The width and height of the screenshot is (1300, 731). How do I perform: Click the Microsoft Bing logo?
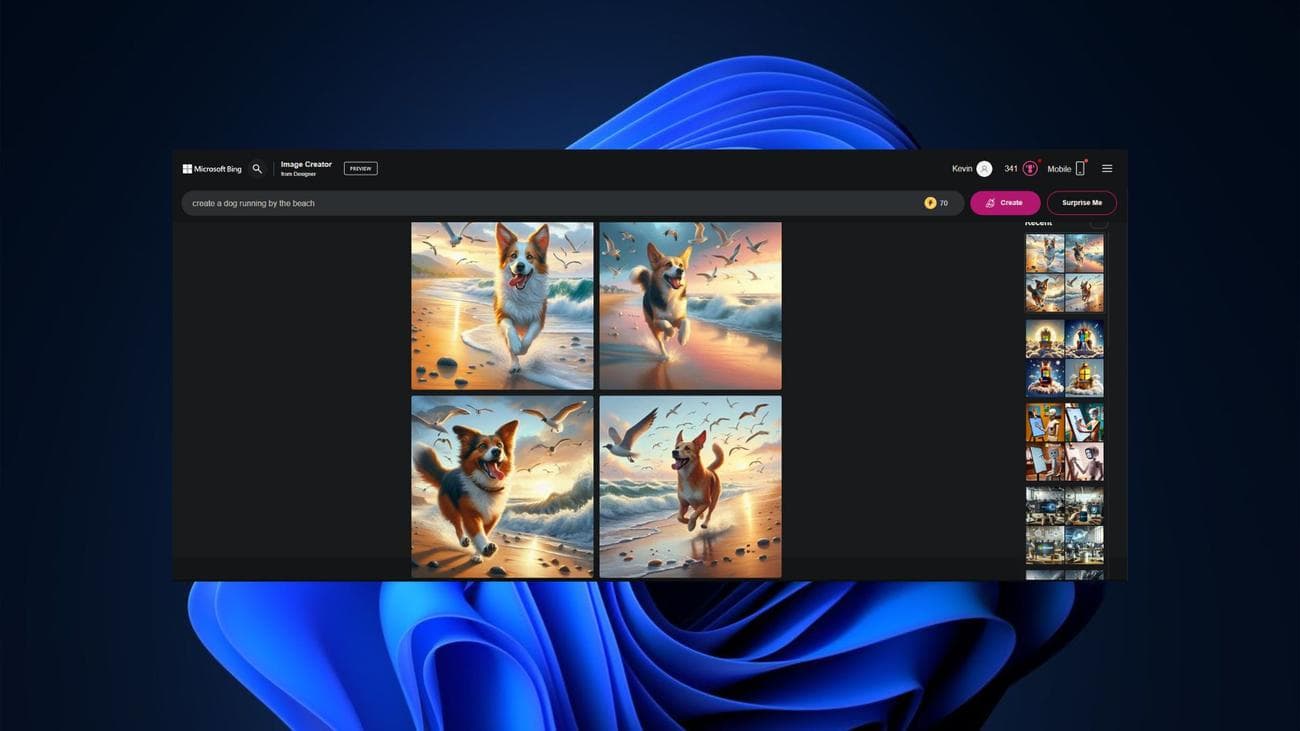212,169
